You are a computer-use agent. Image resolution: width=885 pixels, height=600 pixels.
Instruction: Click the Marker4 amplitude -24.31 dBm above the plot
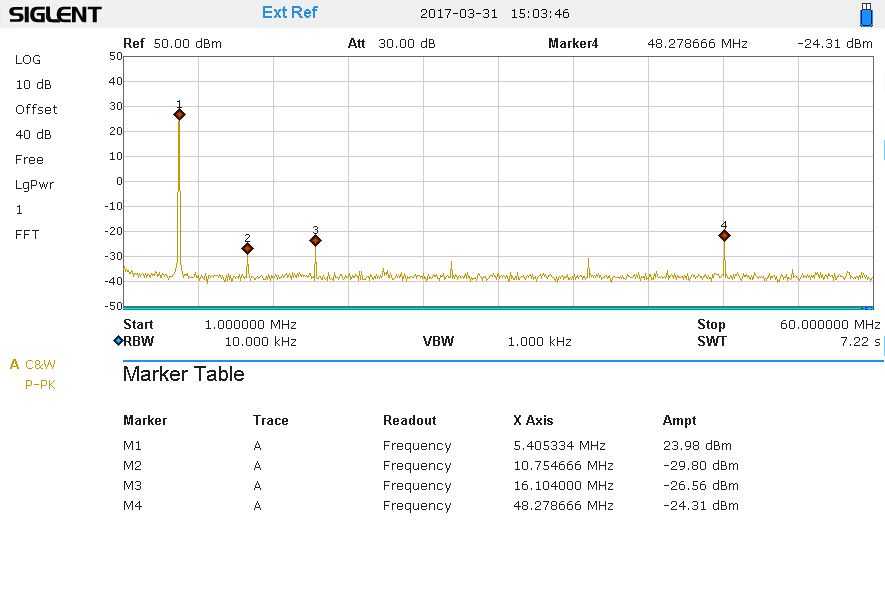(x=835, y=43)
